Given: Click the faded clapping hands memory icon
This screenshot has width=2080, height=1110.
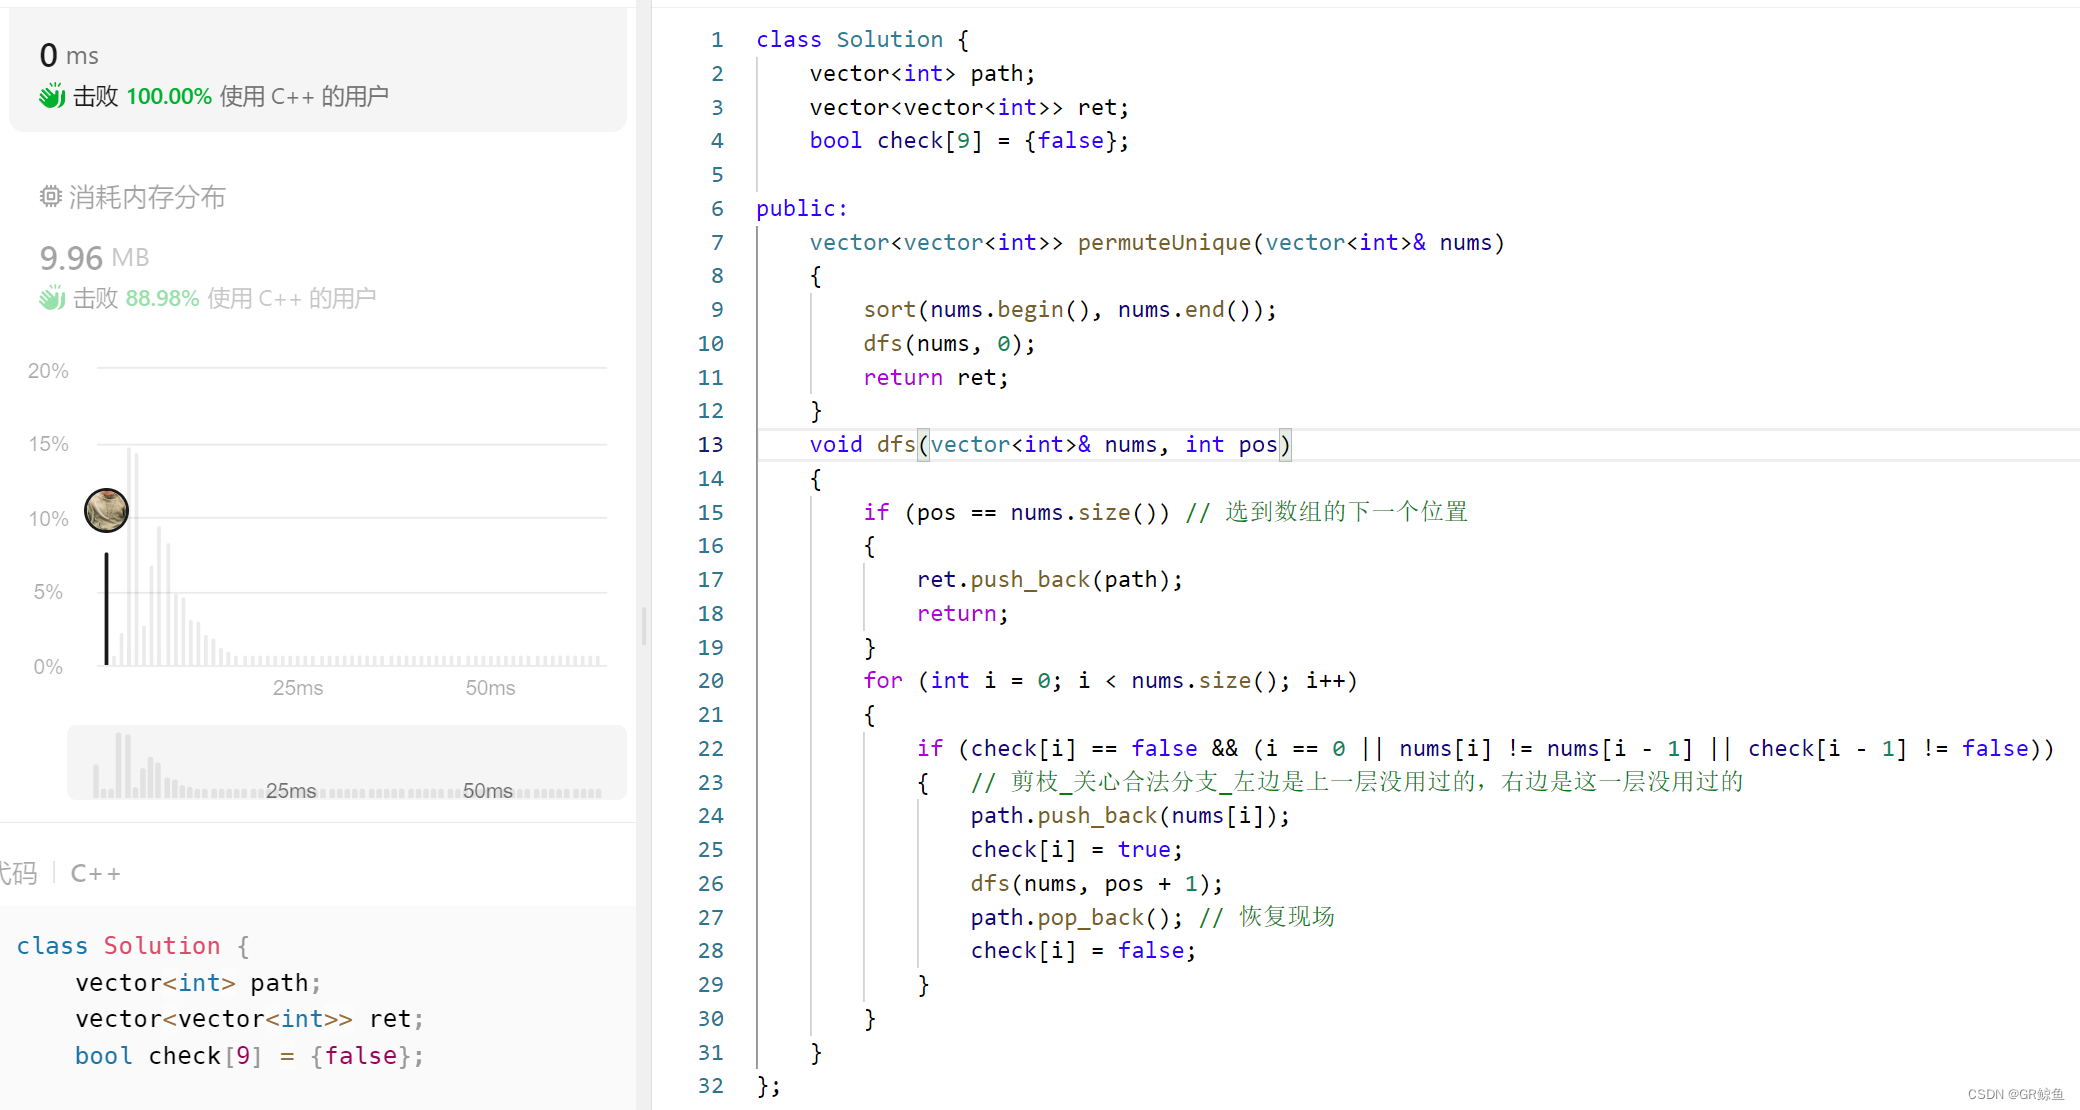Looking at the screenshot, I should [52, 298].
